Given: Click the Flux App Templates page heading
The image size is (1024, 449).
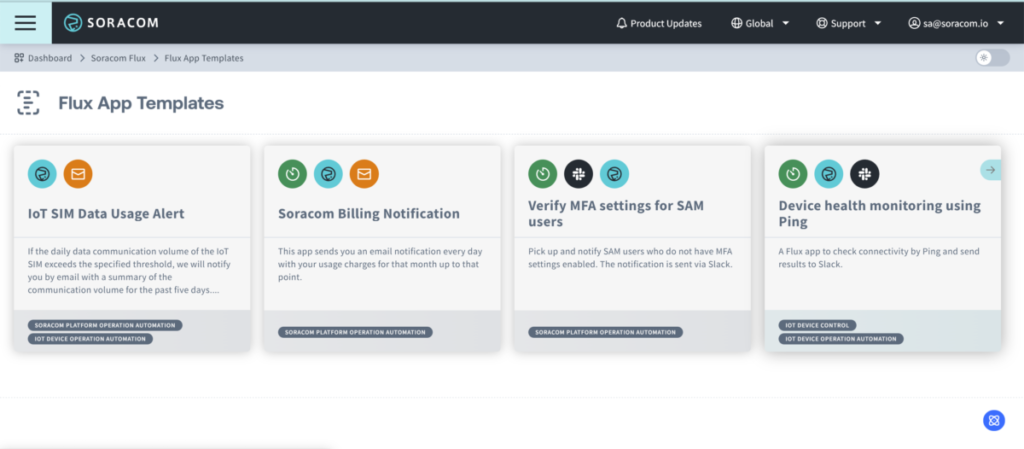Looking at the screenshot, I should (x=141, y=103).
